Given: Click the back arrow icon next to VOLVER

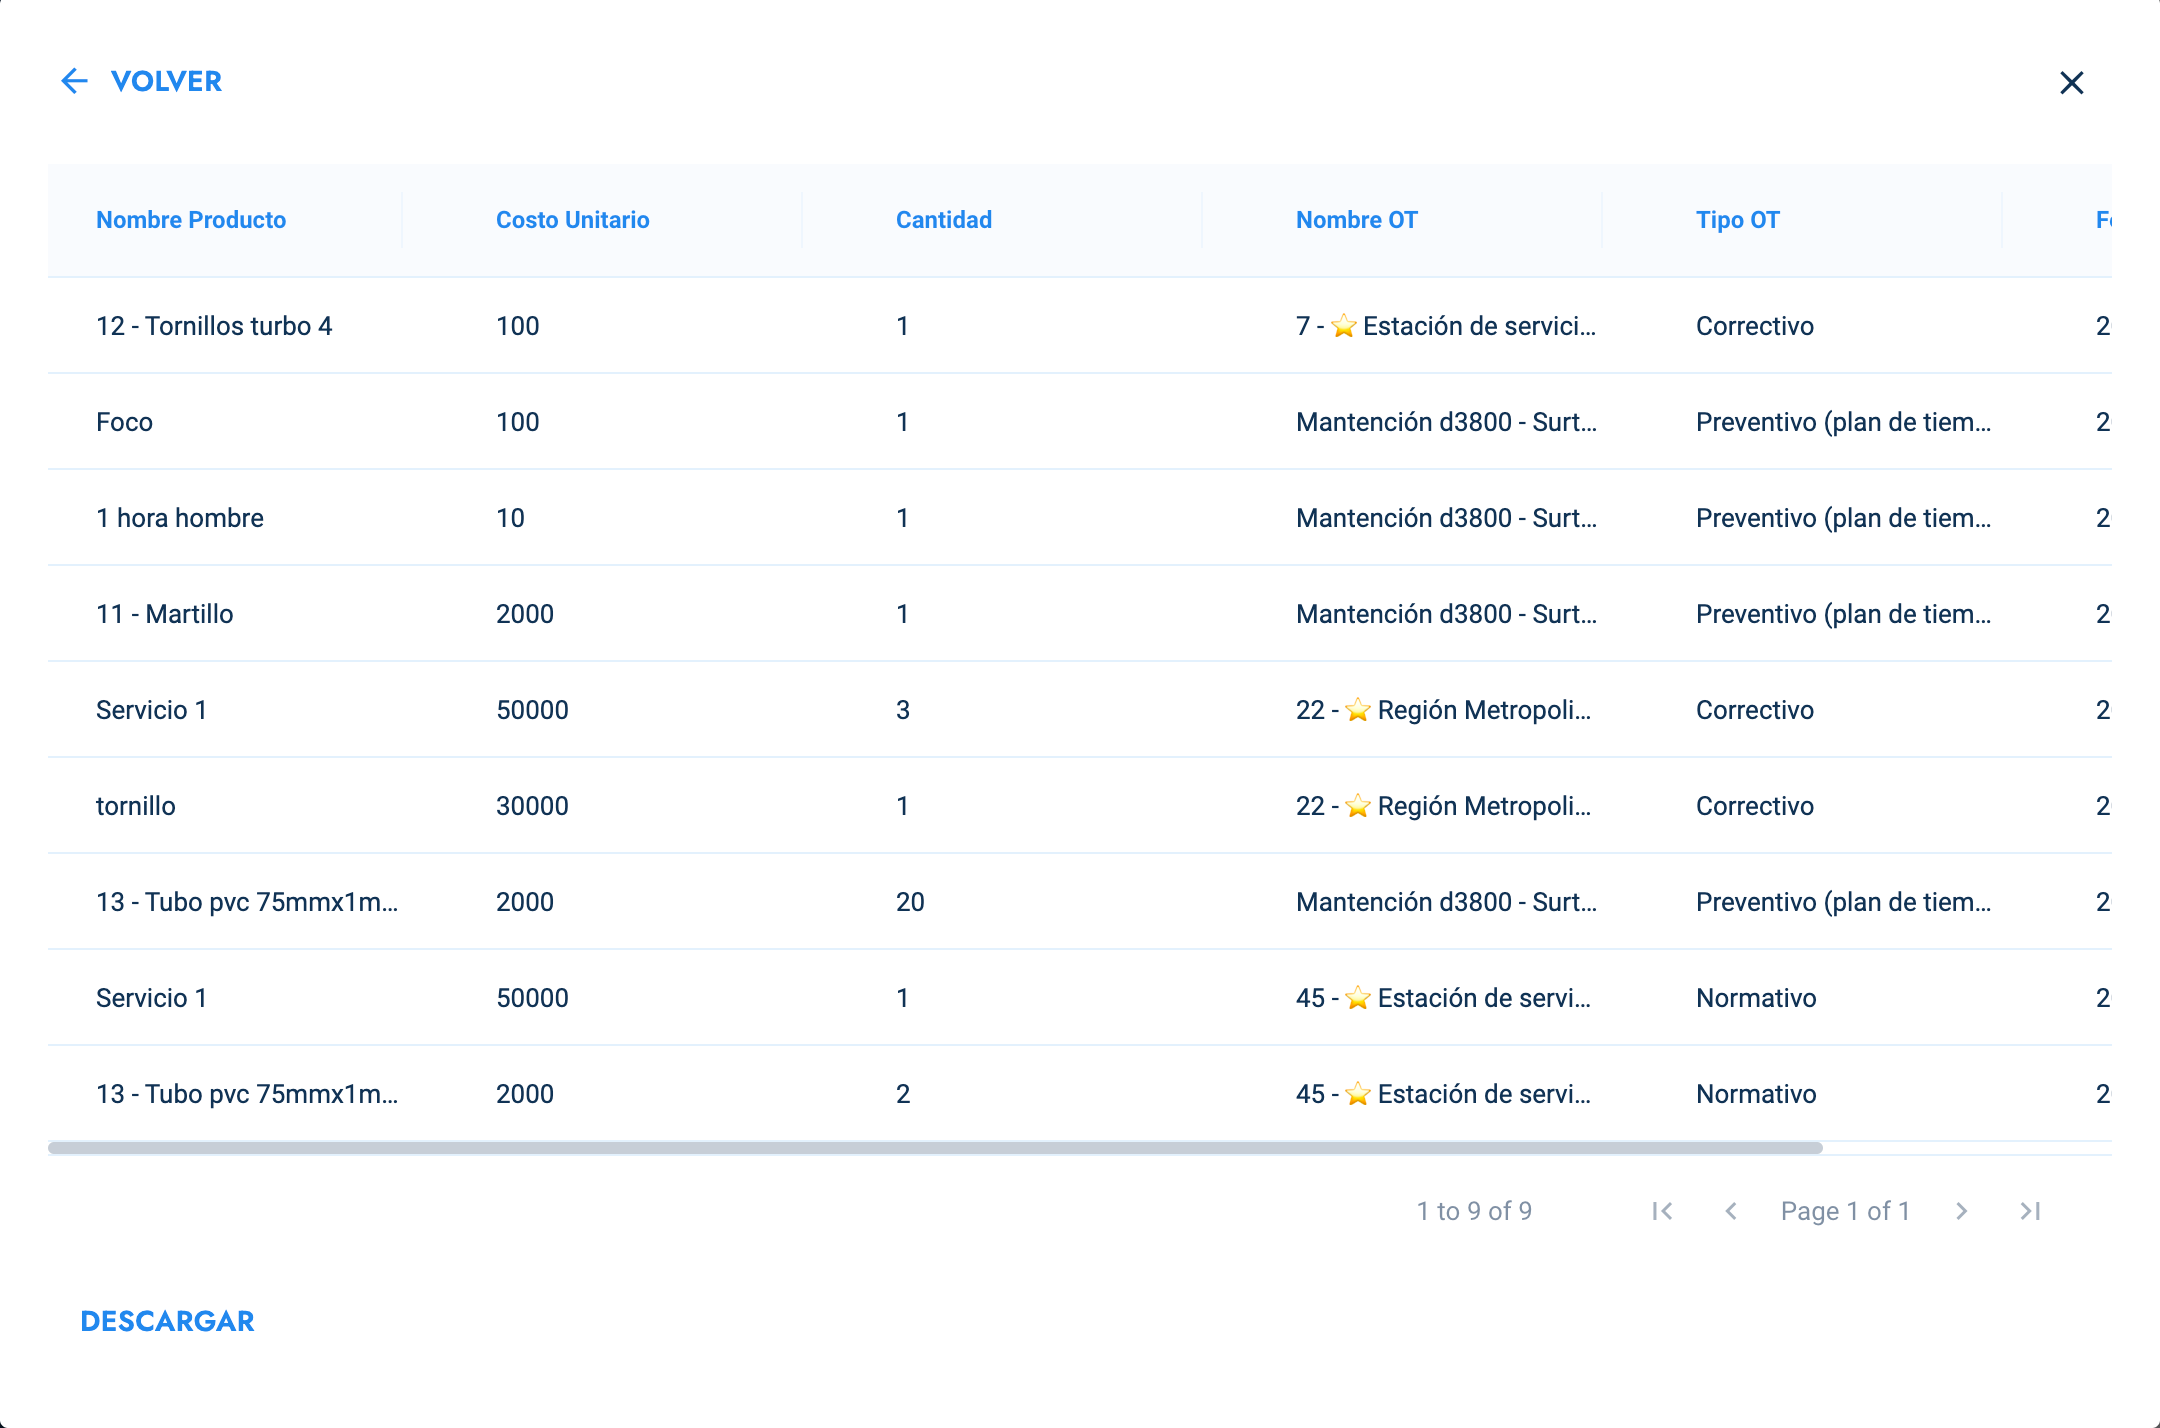Looking at the screenshot, I should [75, 81].
